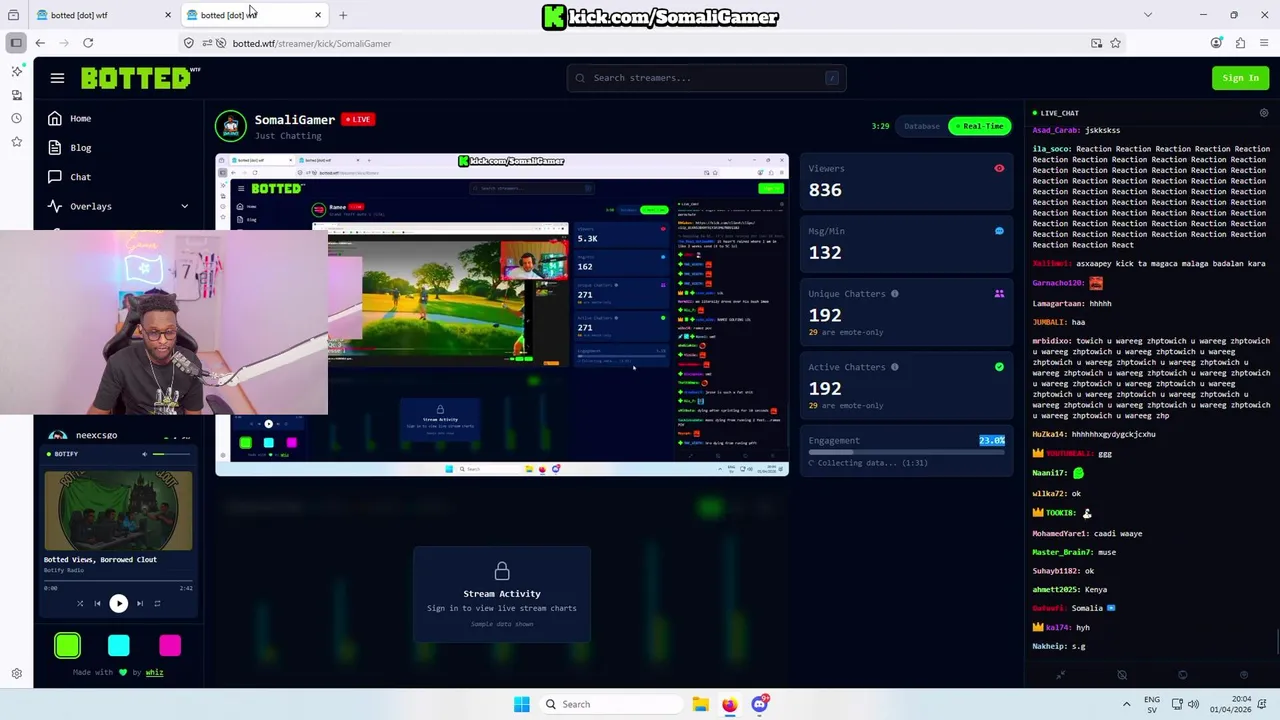
Task: Click the crossed-circle icon below chat
Action: click(1122, 675)
